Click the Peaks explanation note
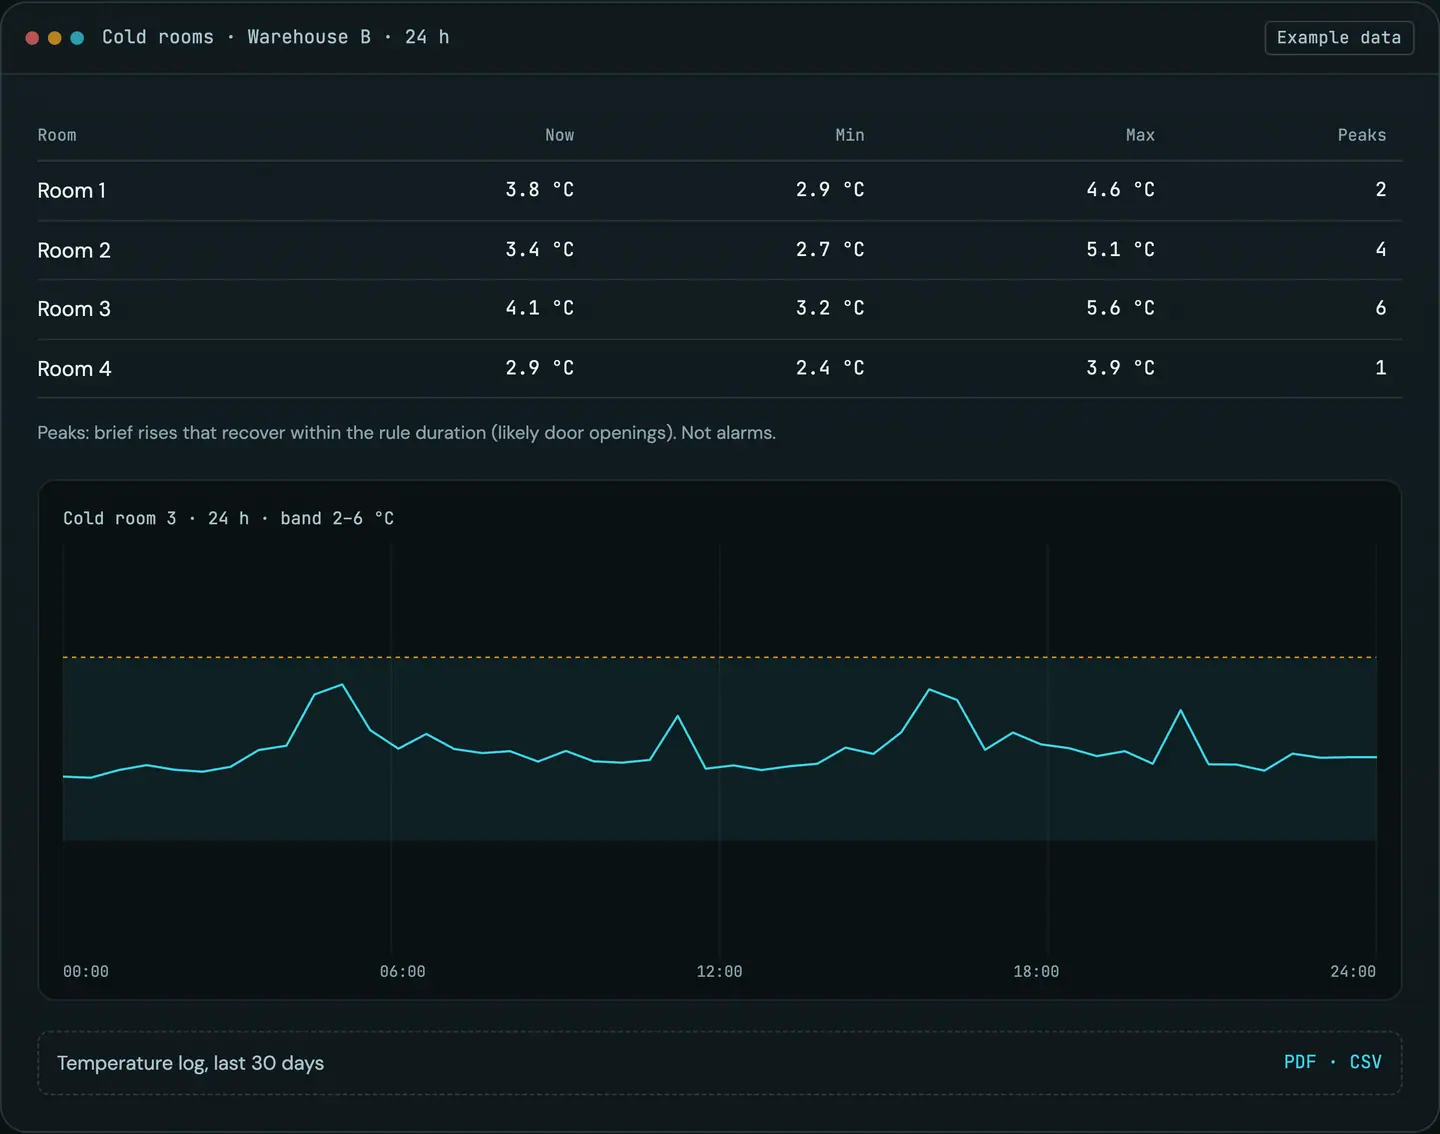The height and width of the screenshot is (1134, 1440). (406, 433)
